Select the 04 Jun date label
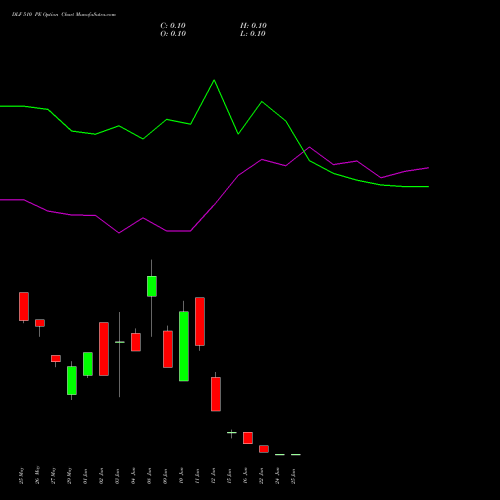 point(134,476)
